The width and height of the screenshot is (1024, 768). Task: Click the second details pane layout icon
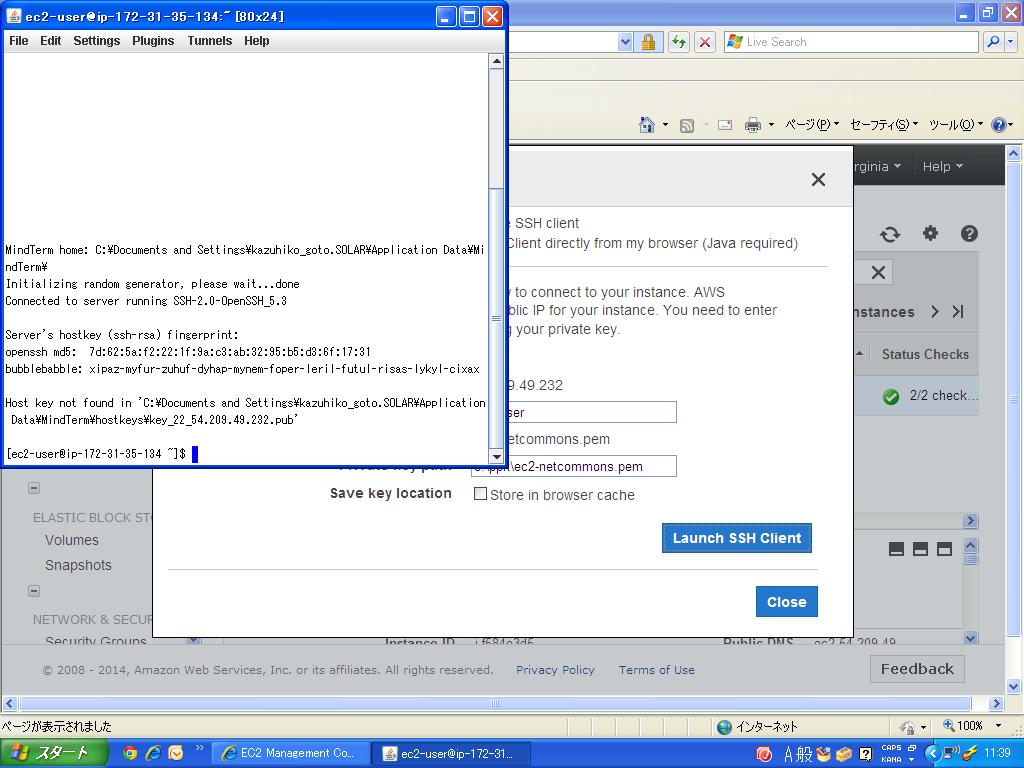(x=920, y=549)
